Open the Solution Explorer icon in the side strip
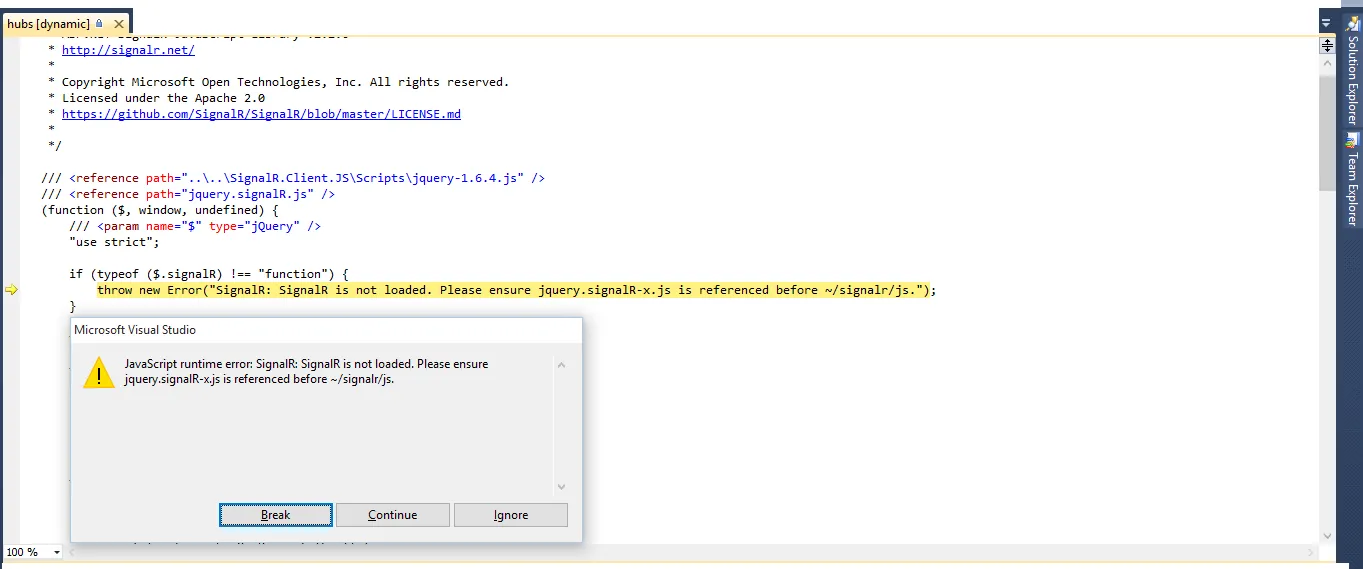The width and height of the screenshot is (1363, 569). click(x=1352, y=22)
